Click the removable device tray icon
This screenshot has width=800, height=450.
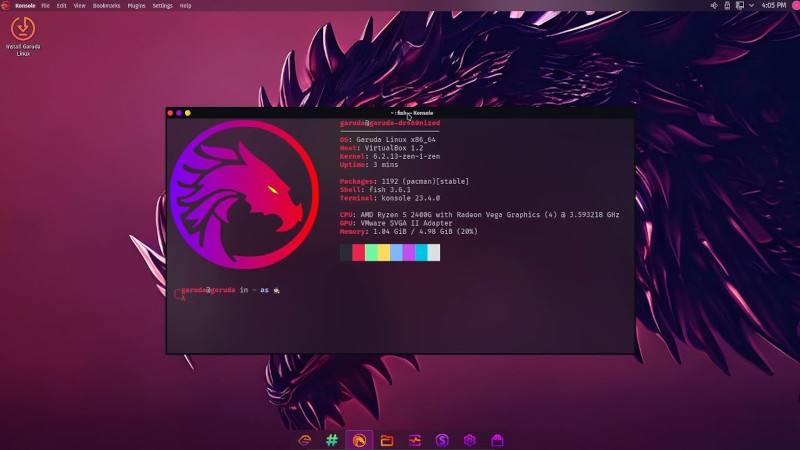[727, 6]
